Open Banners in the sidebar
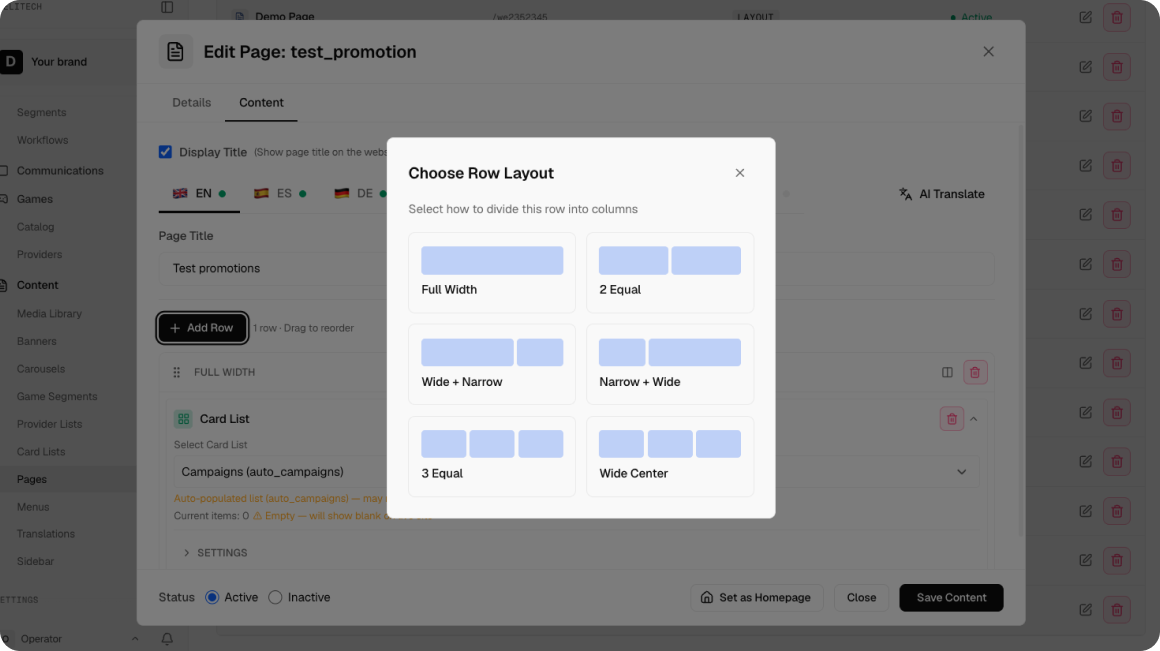This screenshot has width=1160, height=651. pyautogui.click(x=36, y=341)
